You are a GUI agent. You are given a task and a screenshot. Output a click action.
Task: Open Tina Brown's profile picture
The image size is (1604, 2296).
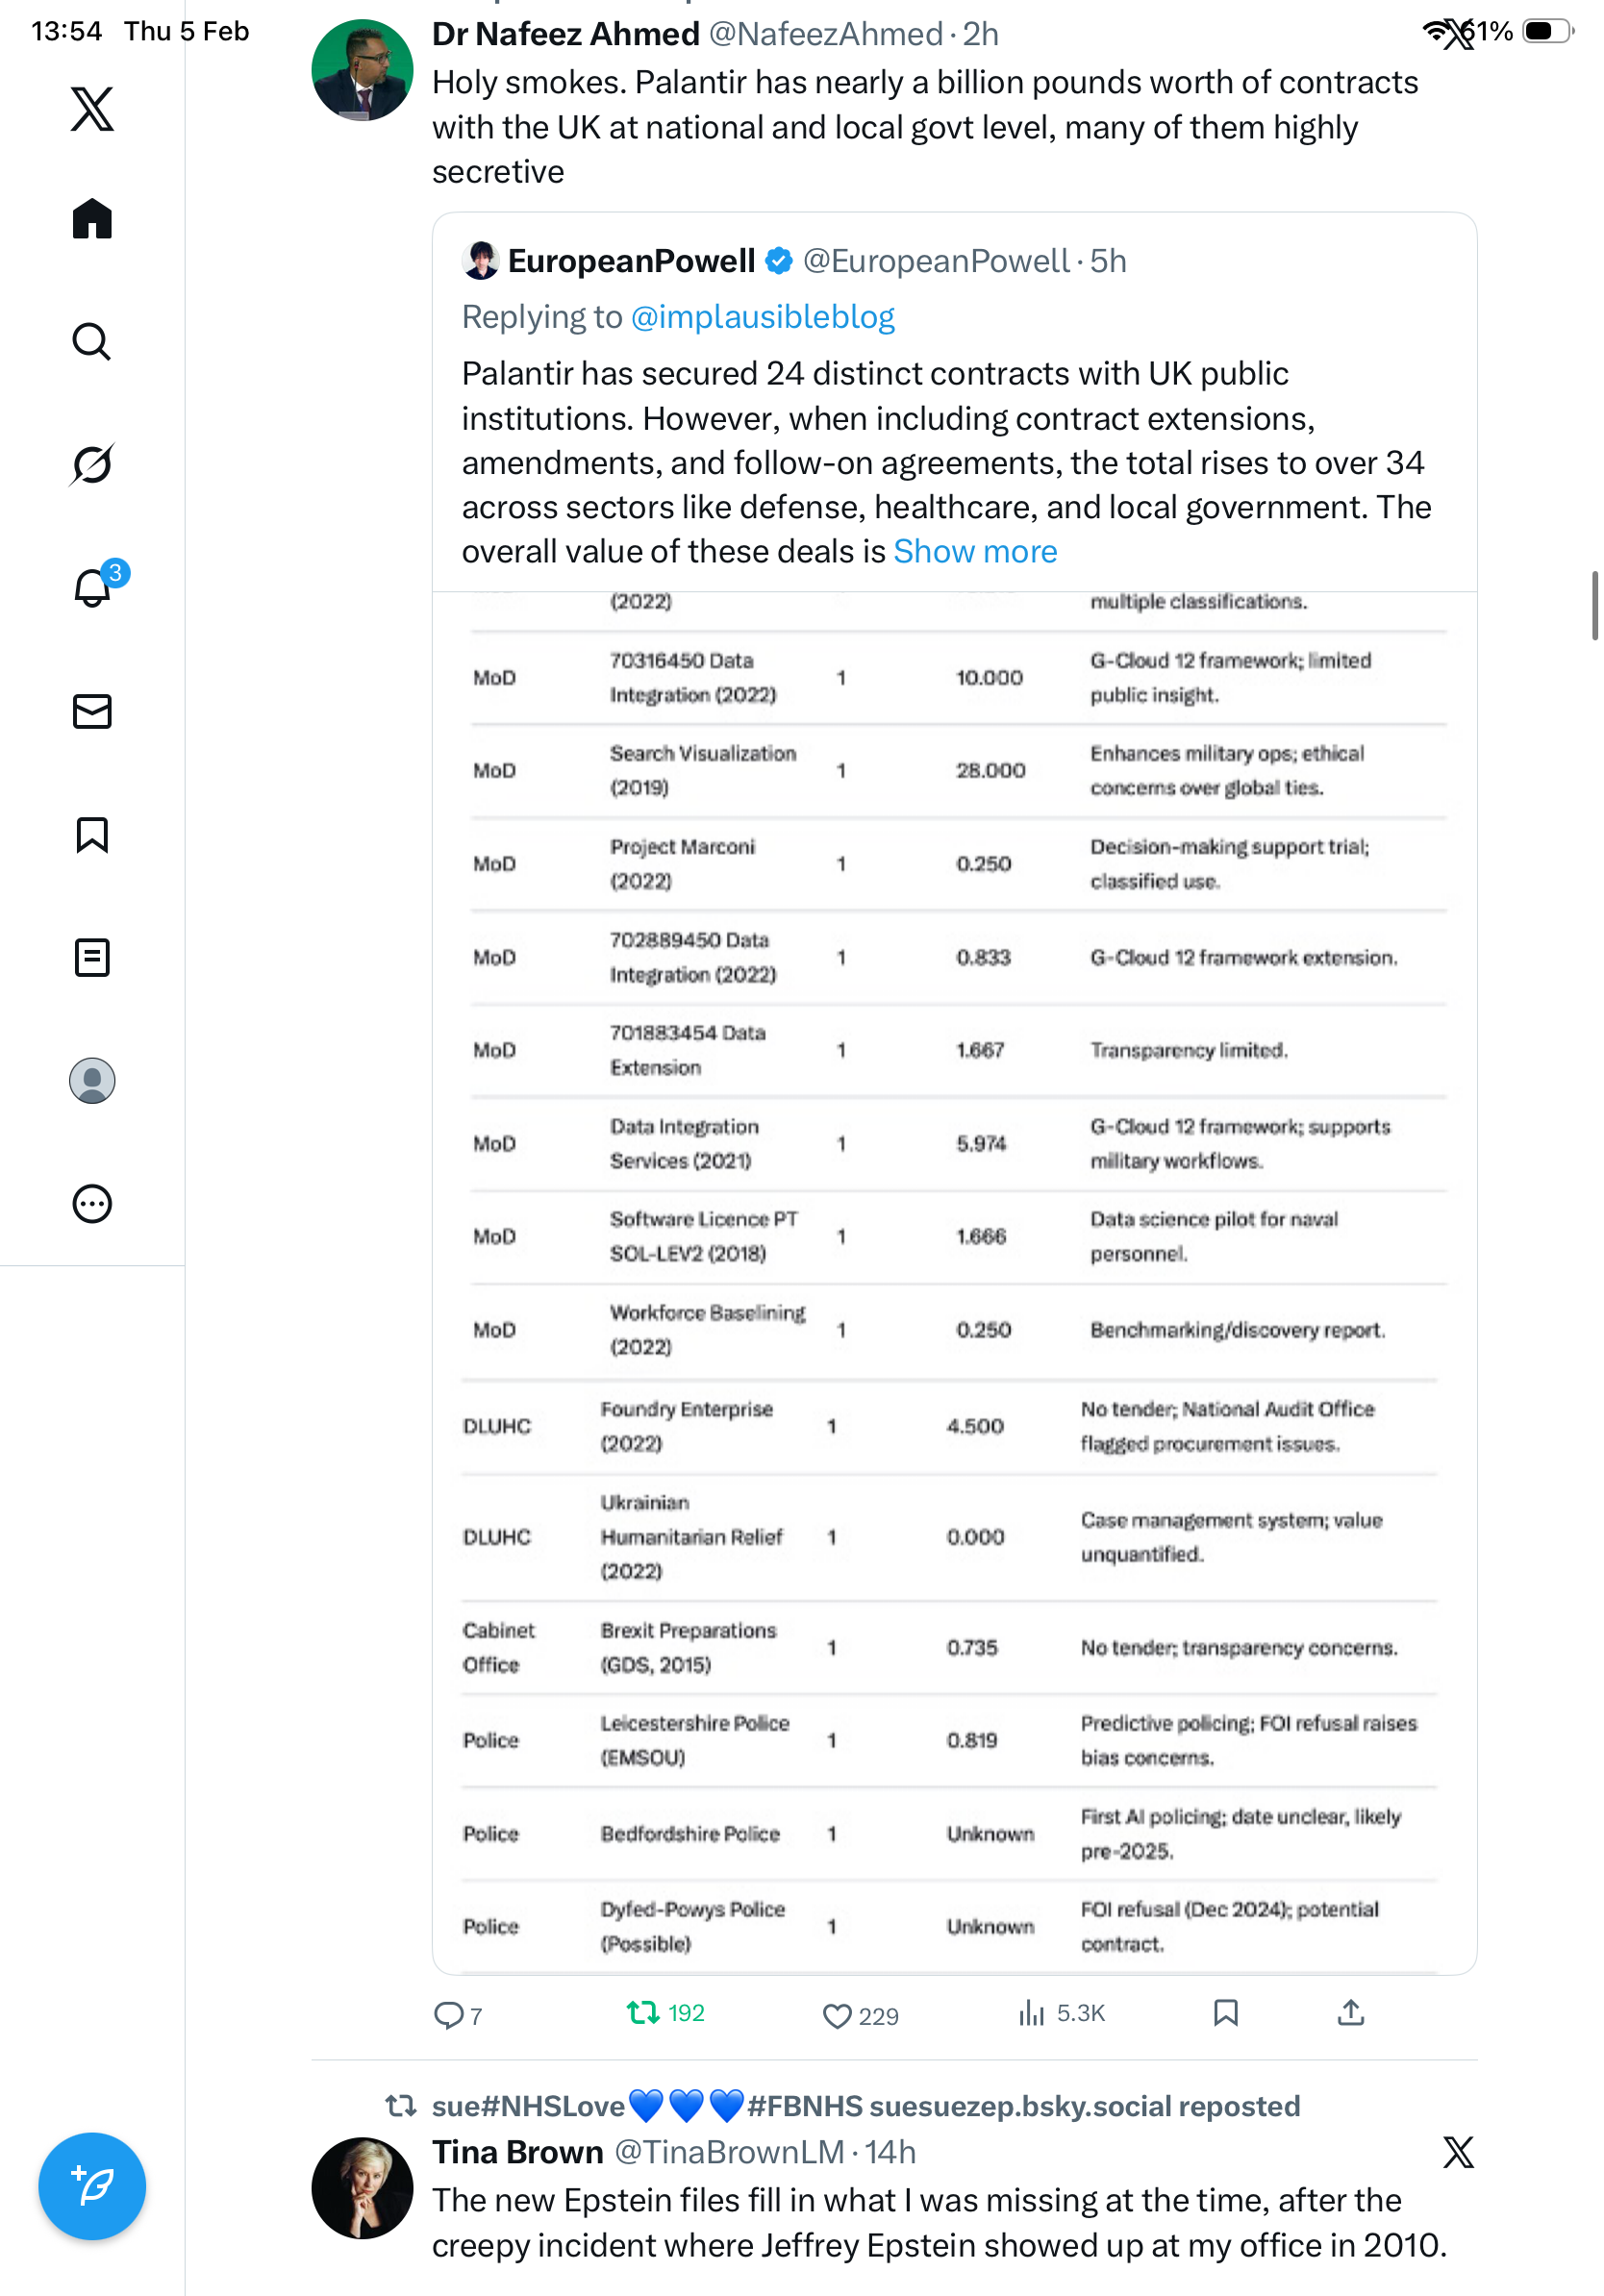[362, 2187]
